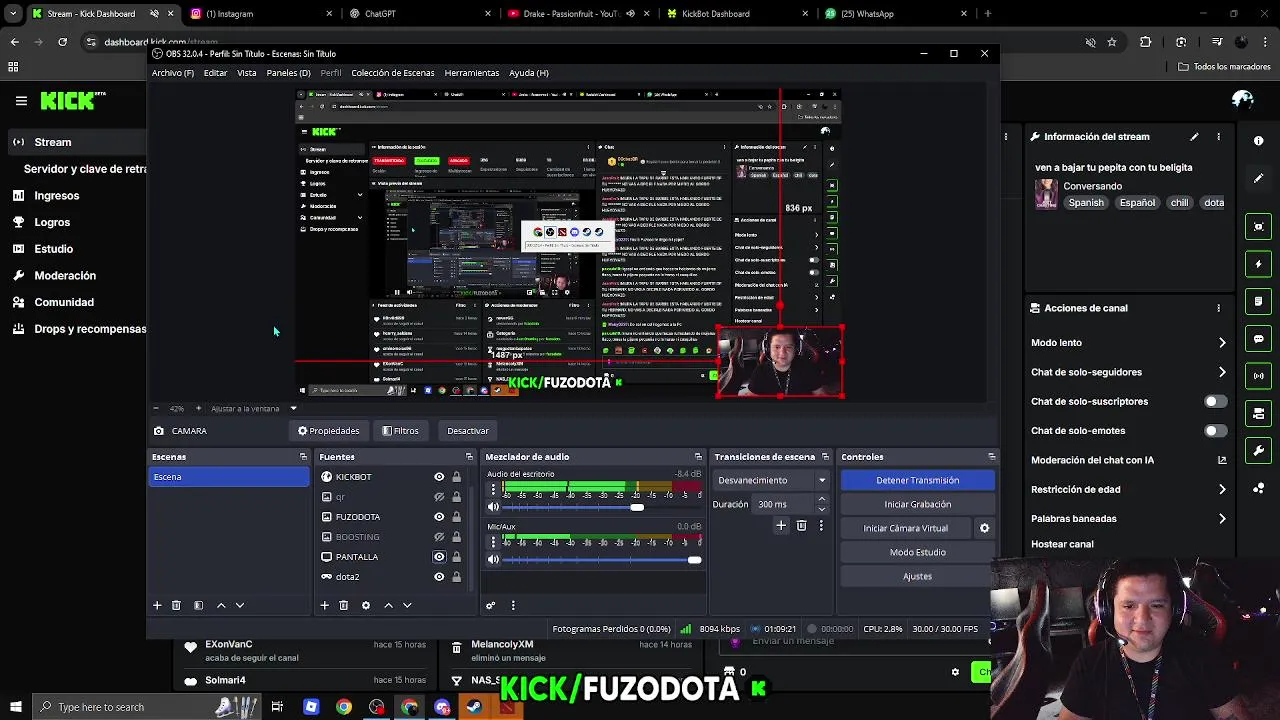Viewport: 1280px width, 720px height.
Task: Move selected source down in Fuentes
Action: click(407, 605)
